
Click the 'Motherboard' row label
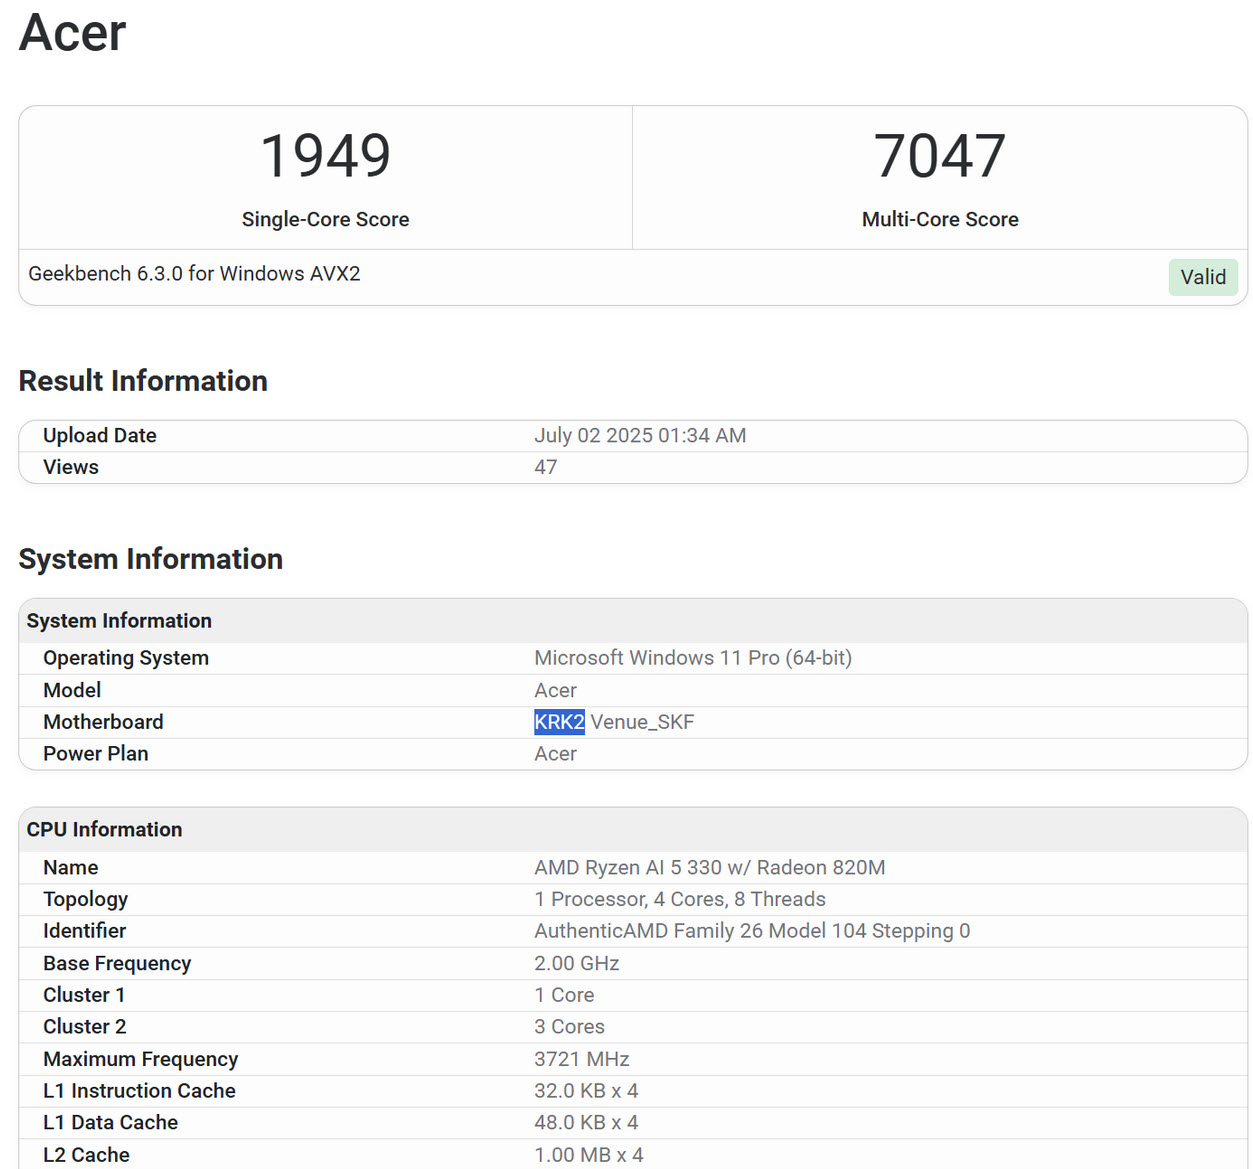[x=103, y=722]
